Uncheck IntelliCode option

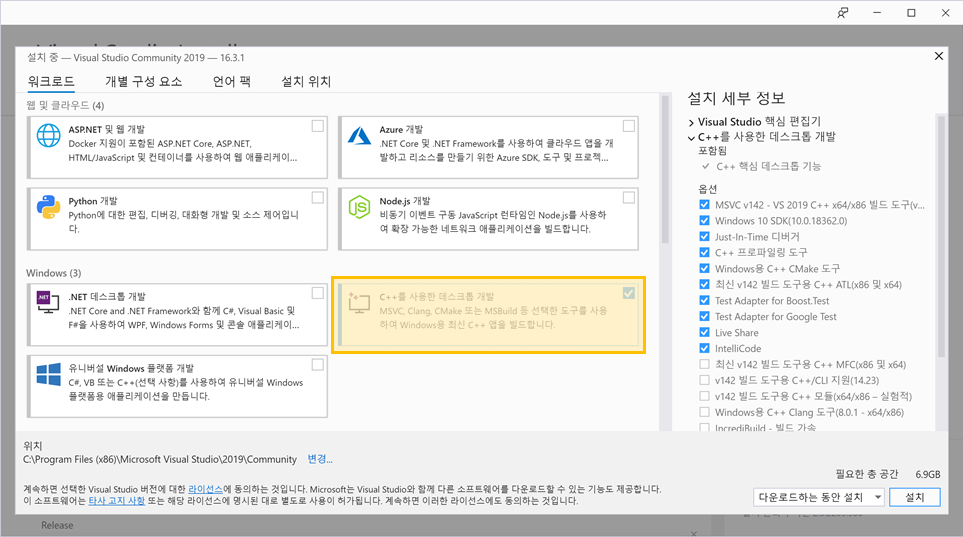(704, 348)
